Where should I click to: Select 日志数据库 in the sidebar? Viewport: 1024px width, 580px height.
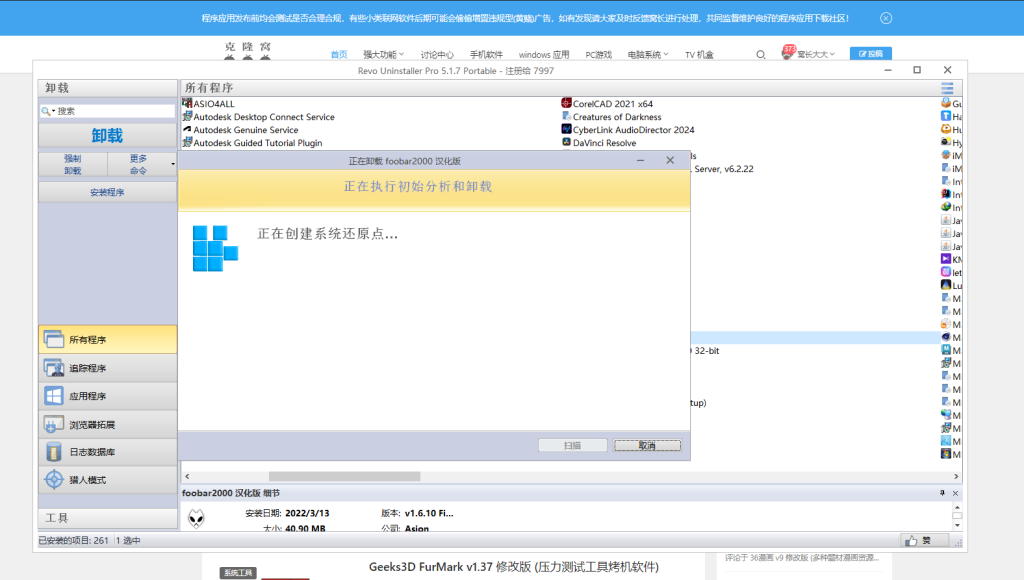point(107,452)
